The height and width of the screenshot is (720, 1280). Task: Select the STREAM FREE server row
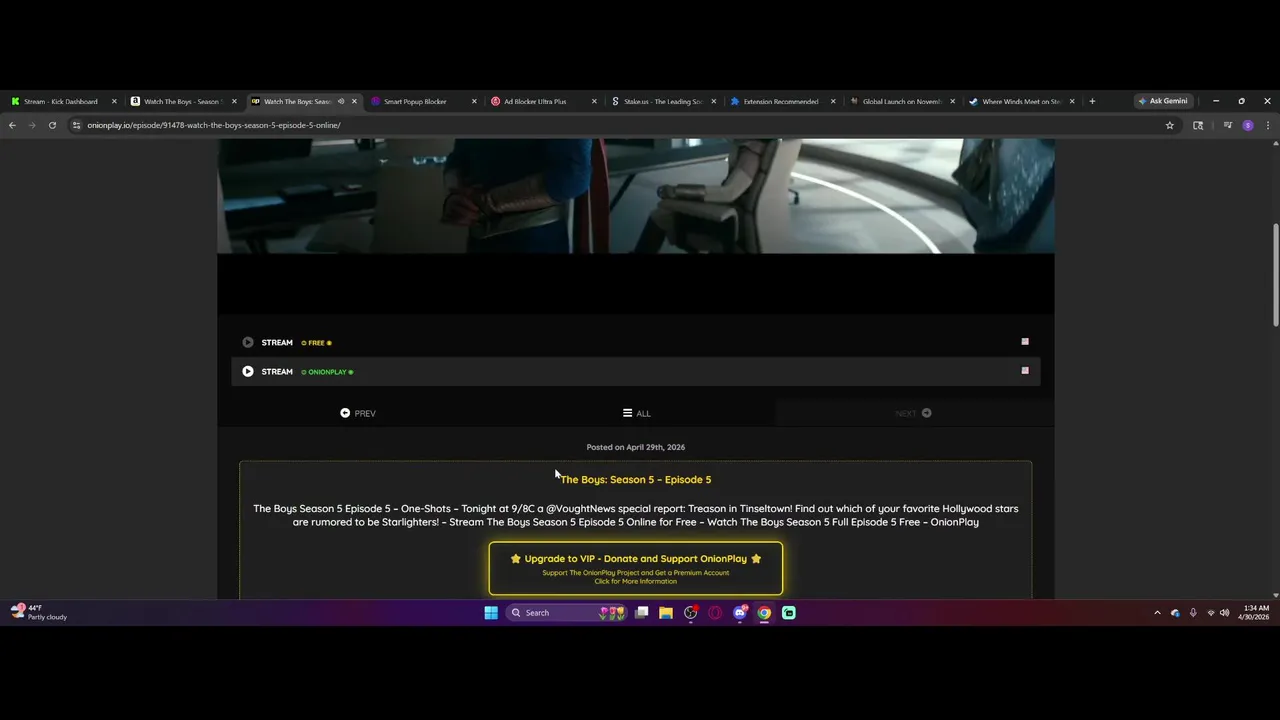pyautogui.click(x=636, y=342)
